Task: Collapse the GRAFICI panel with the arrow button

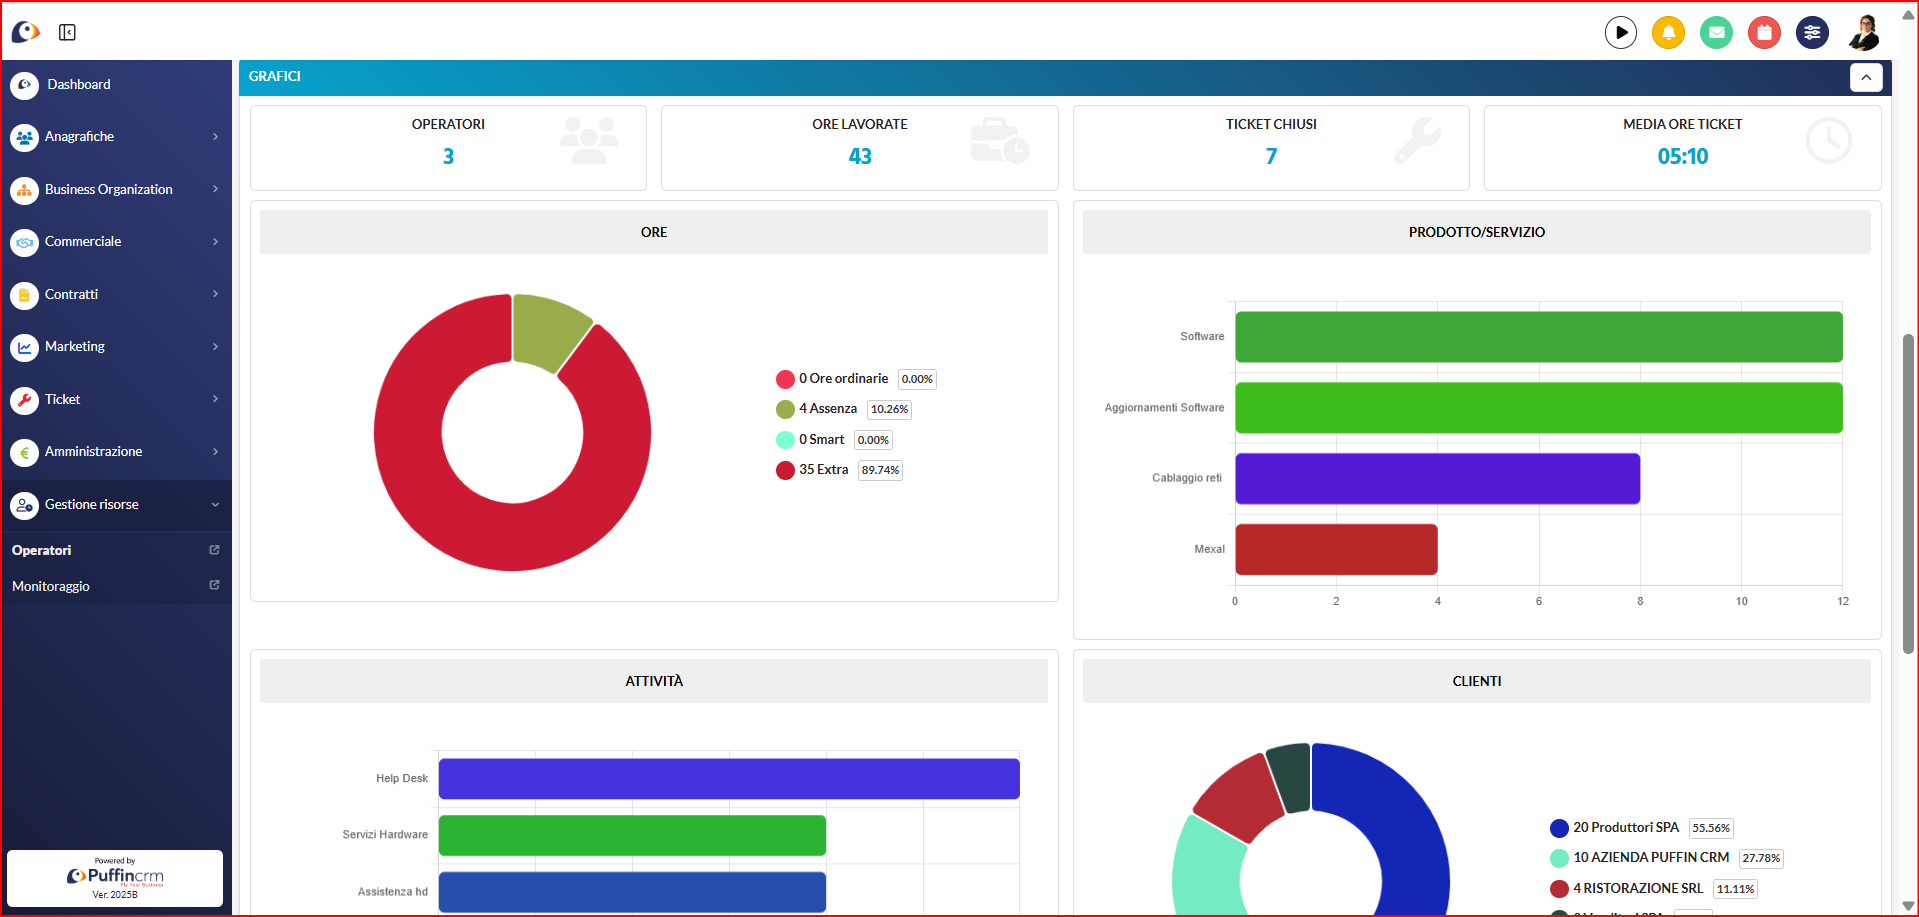Action: [x=1866, y=77]
